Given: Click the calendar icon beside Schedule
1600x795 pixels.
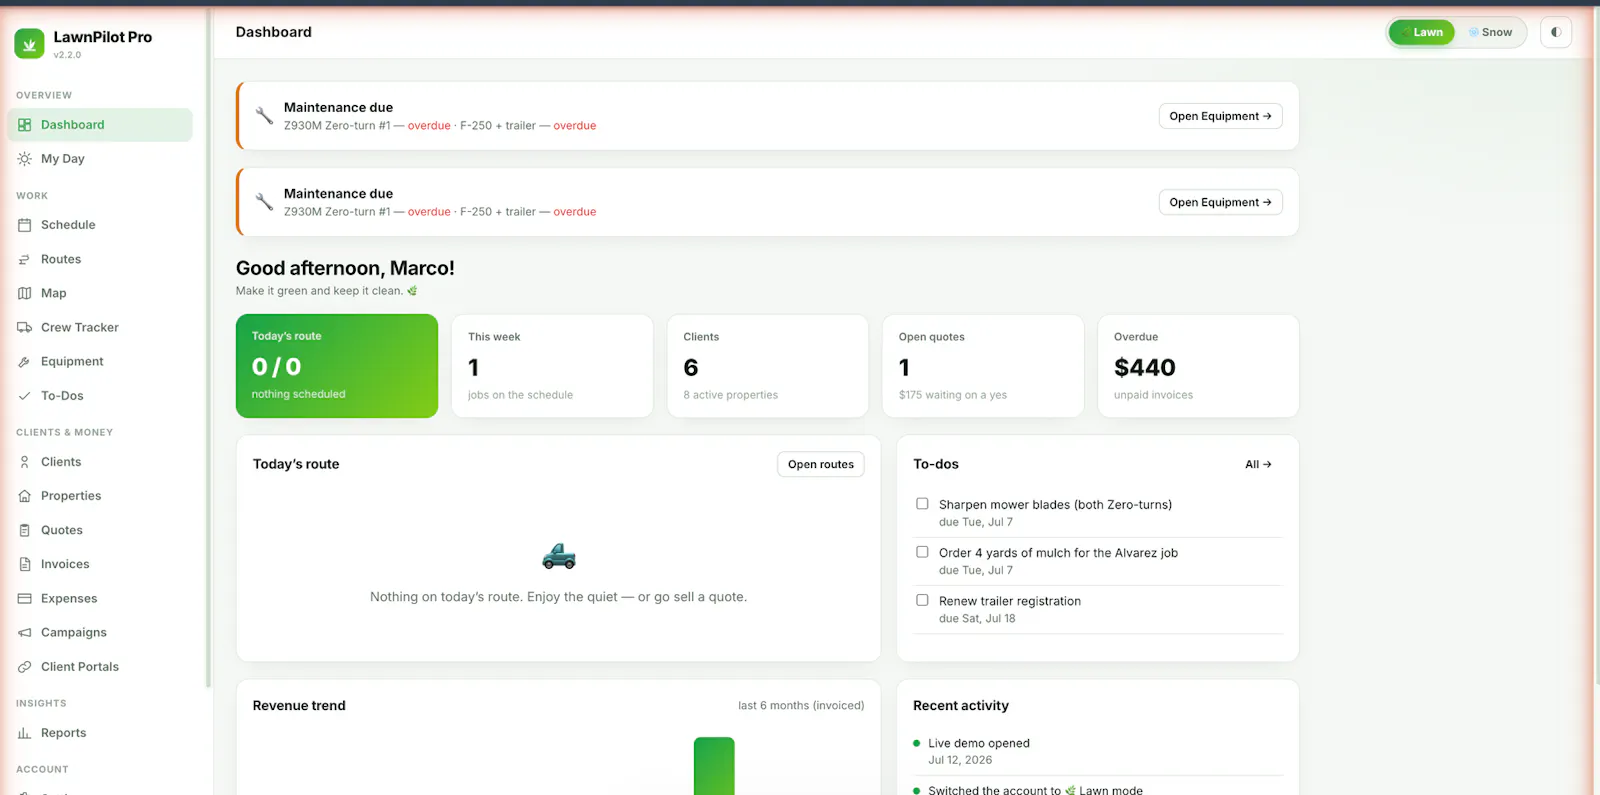Looking at the screenshot, I should coord(25,225).
